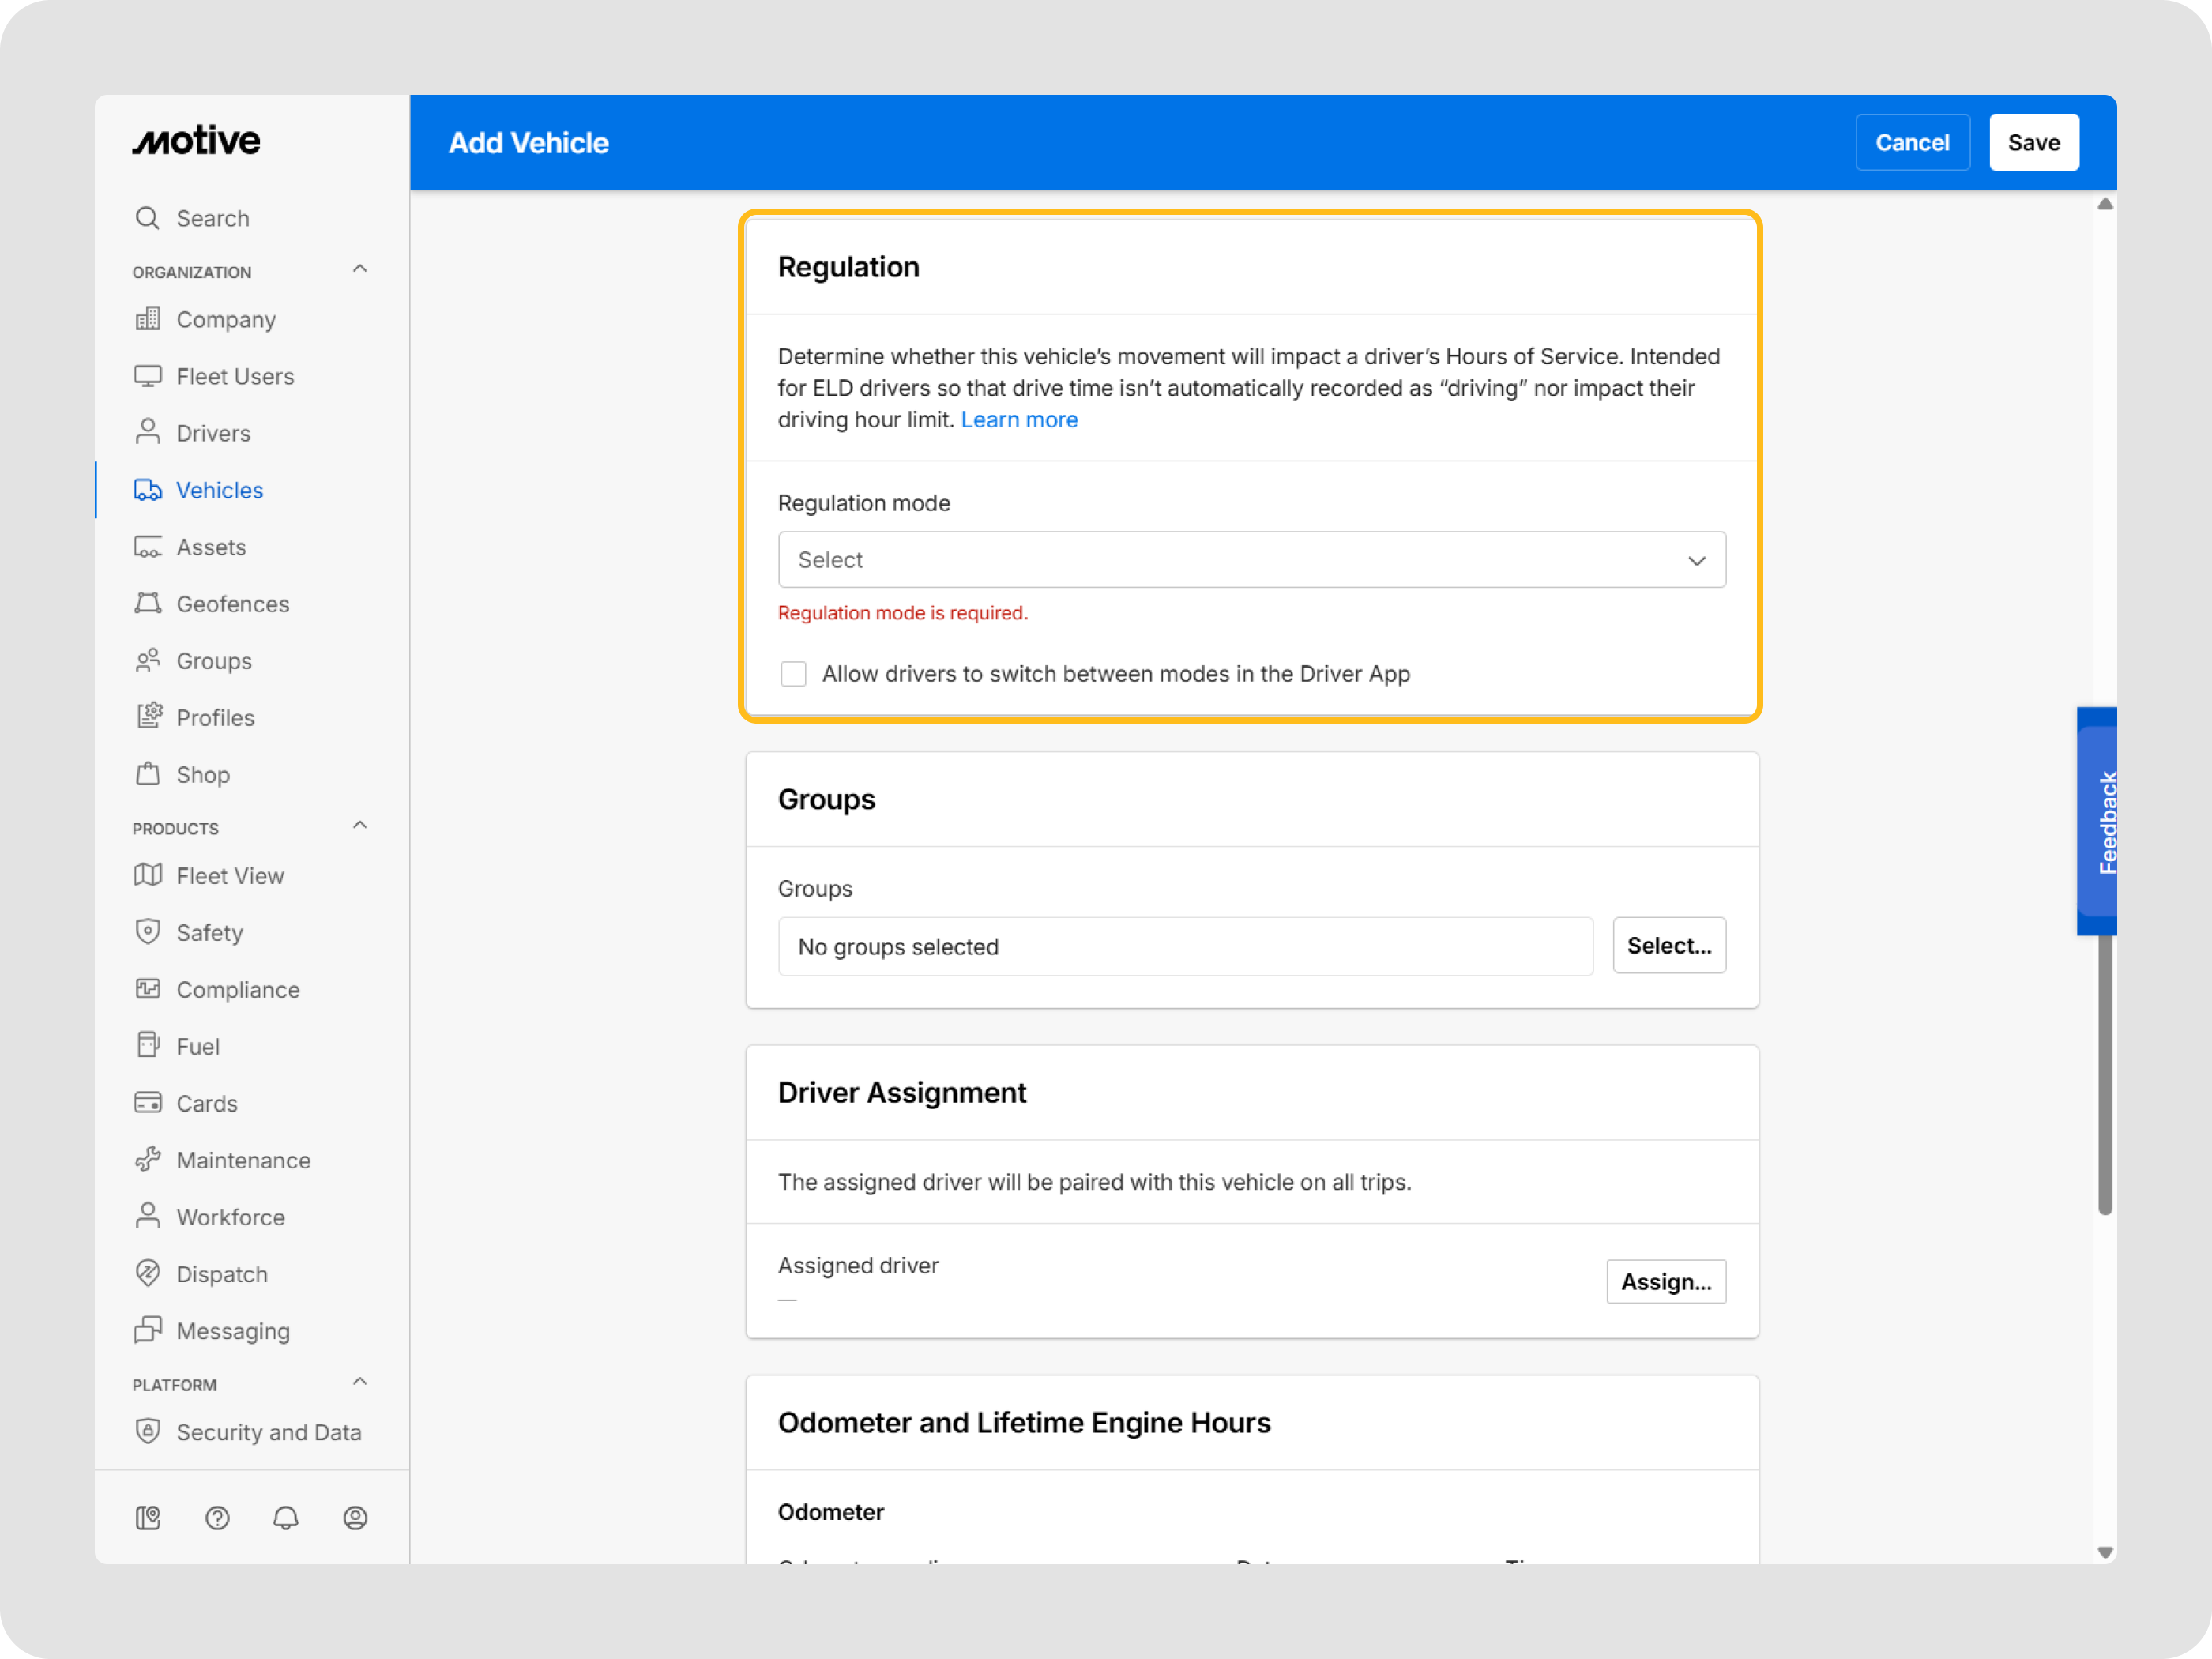Open notifications bell icon at sidebar bottom
Screen dimensions: 2212x1659
click(286, 1517)
